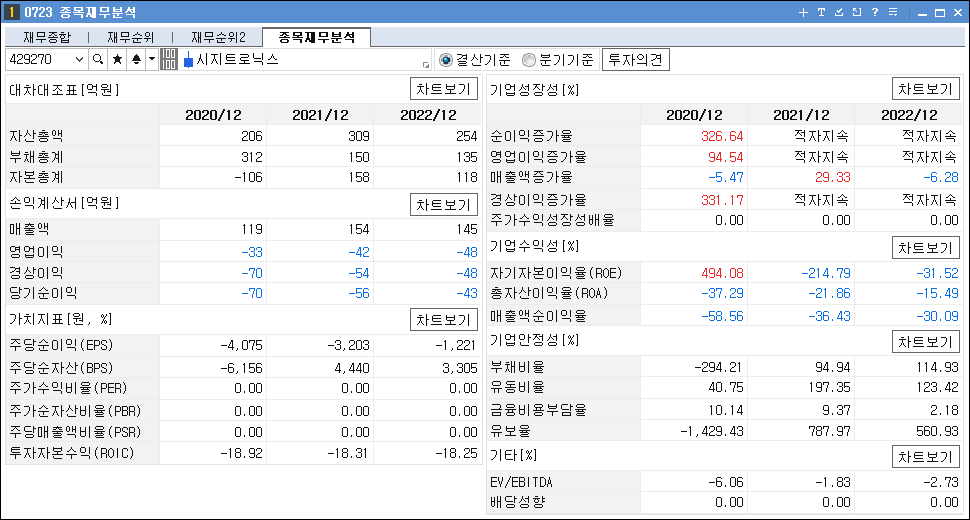
Task: Click the 투자자본수익(ROIC) value -18.92
Action: click(242, 453)
